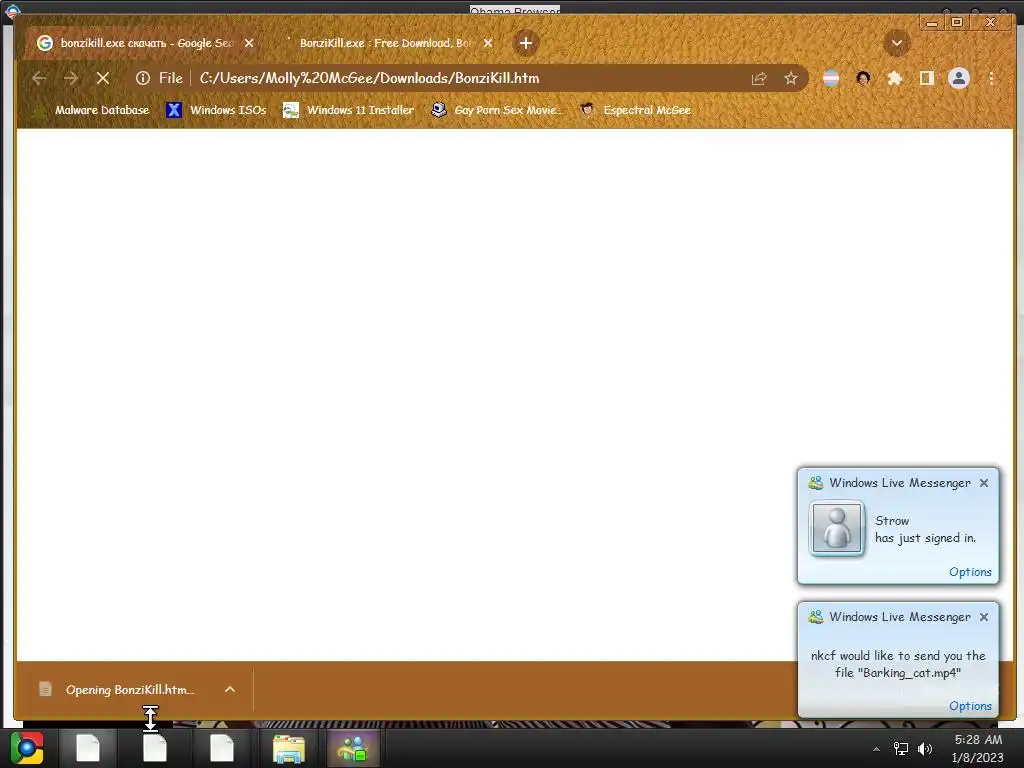Open Options on Barking_cat.mp4 notification

pos(970,706)
